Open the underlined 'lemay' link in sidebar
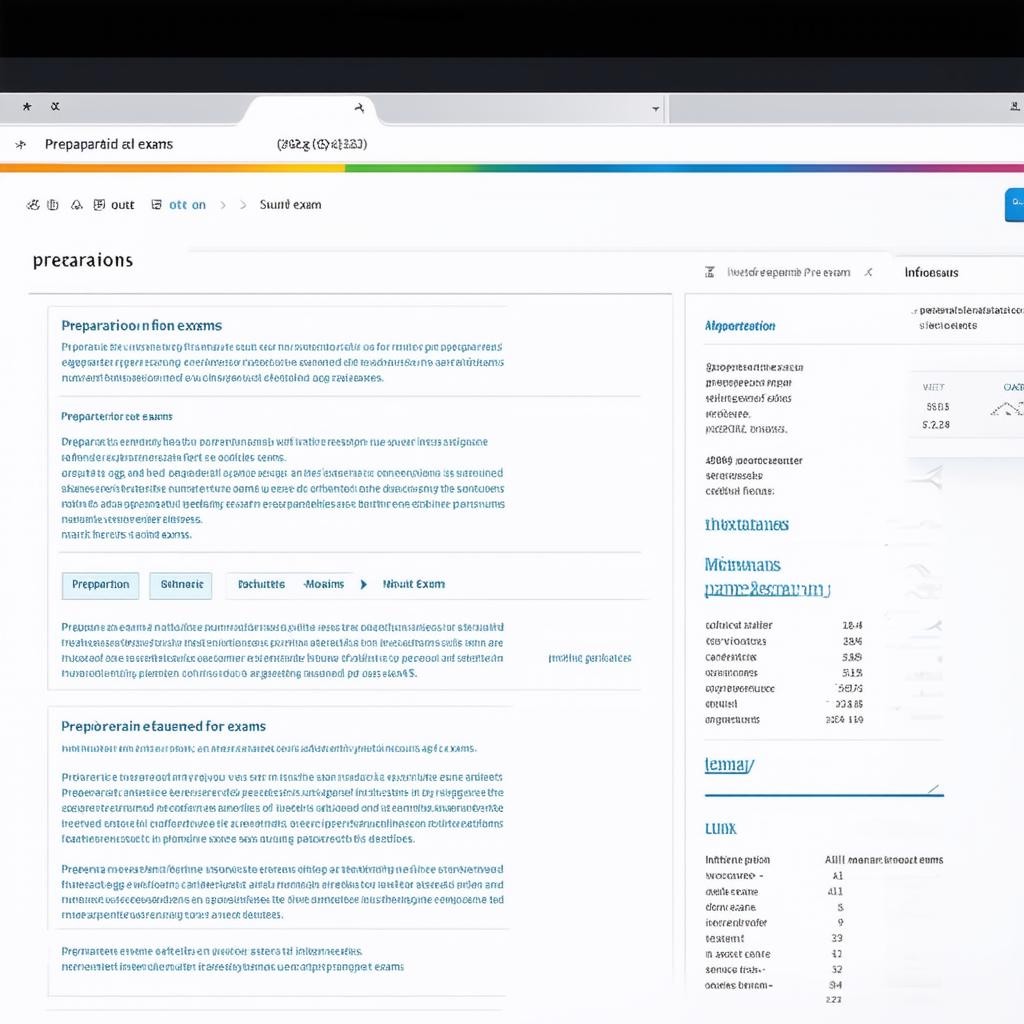 [x=728, y=765]
